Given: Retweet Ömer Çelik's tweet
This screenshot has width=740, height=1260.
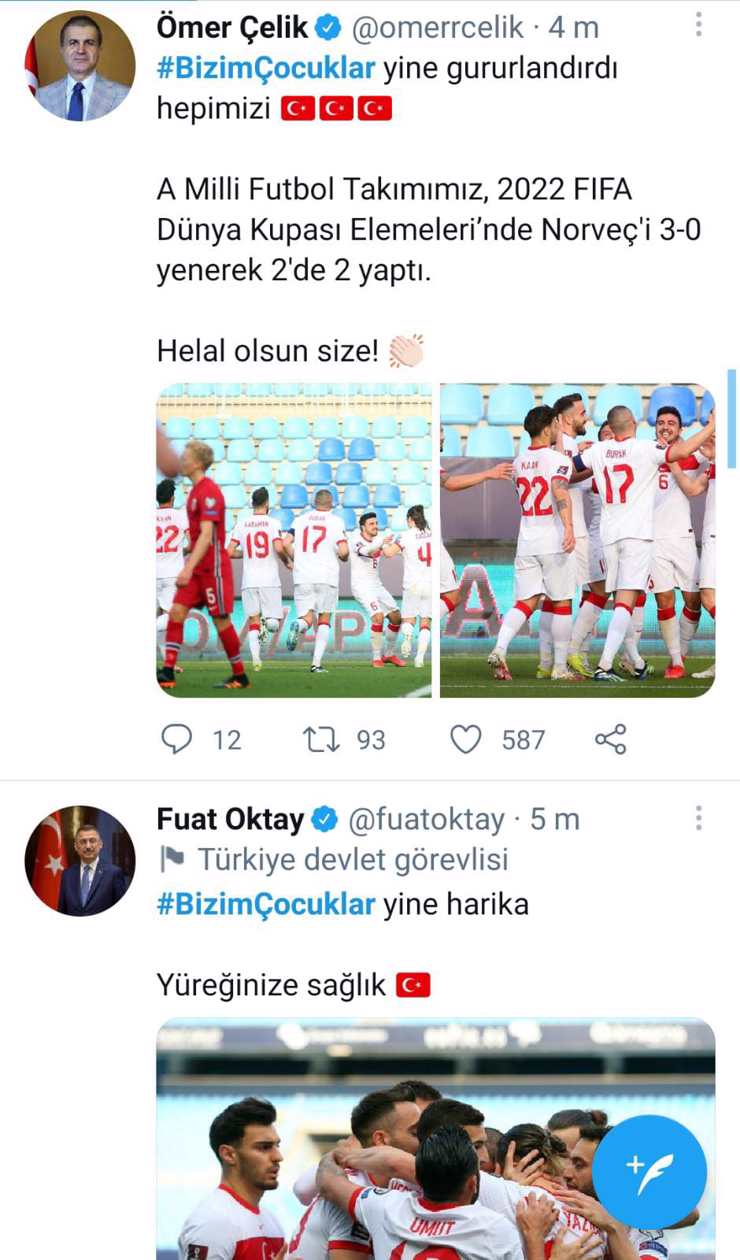Looking at the screenshot, I should point(321,739).
